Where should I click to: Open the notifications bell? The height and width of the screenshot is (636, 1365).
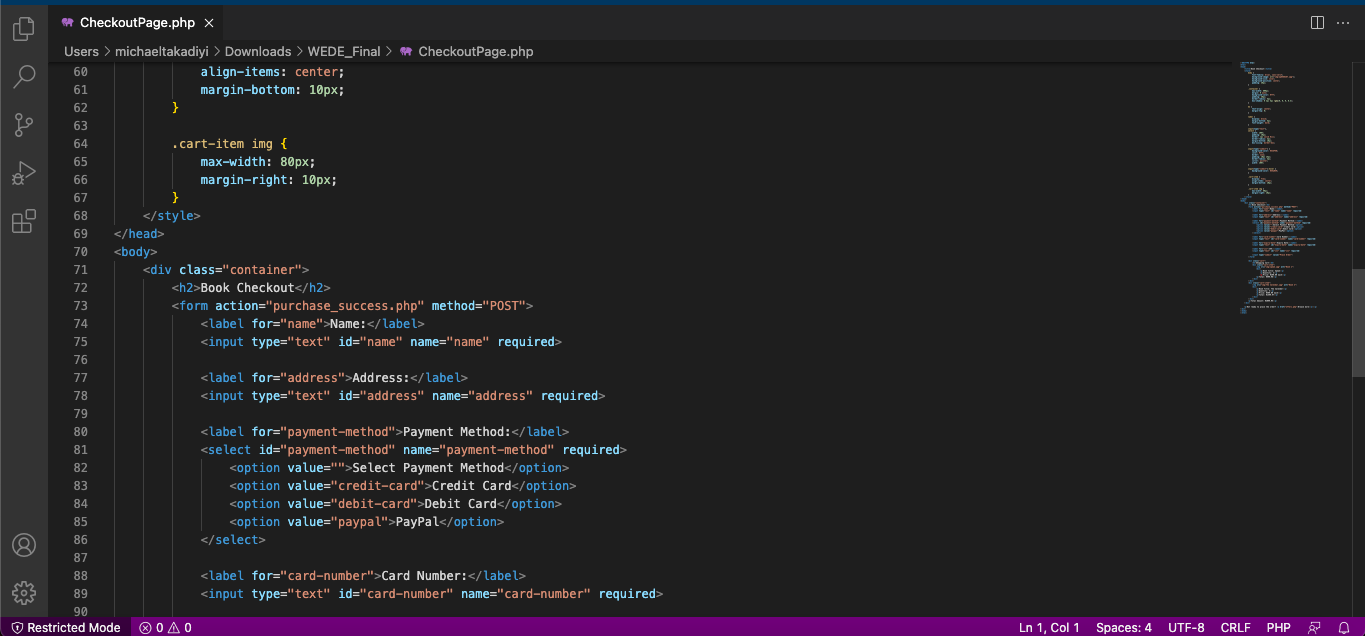point(1343,627)
